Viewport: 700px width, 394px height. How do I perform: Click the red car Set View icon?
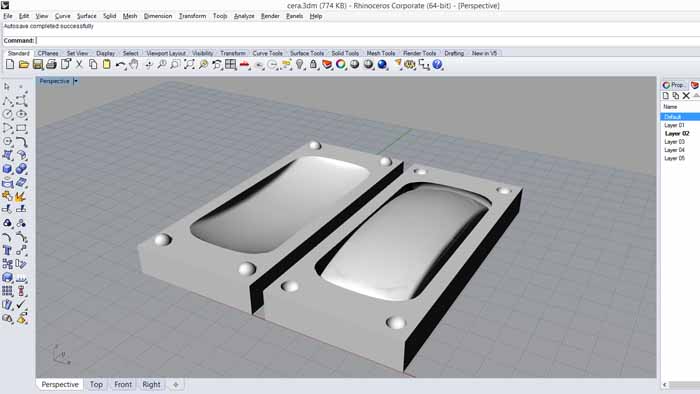[244, 65]
